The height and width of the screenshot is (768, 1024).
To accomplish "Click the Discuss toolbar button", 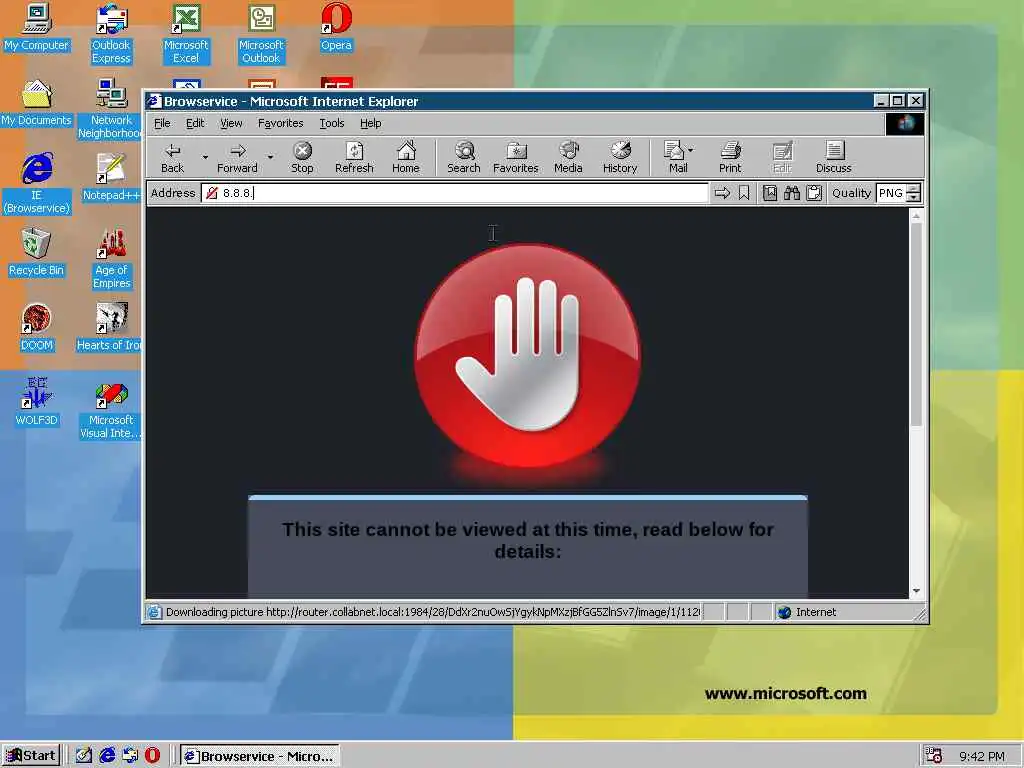I will click(833, 157).
